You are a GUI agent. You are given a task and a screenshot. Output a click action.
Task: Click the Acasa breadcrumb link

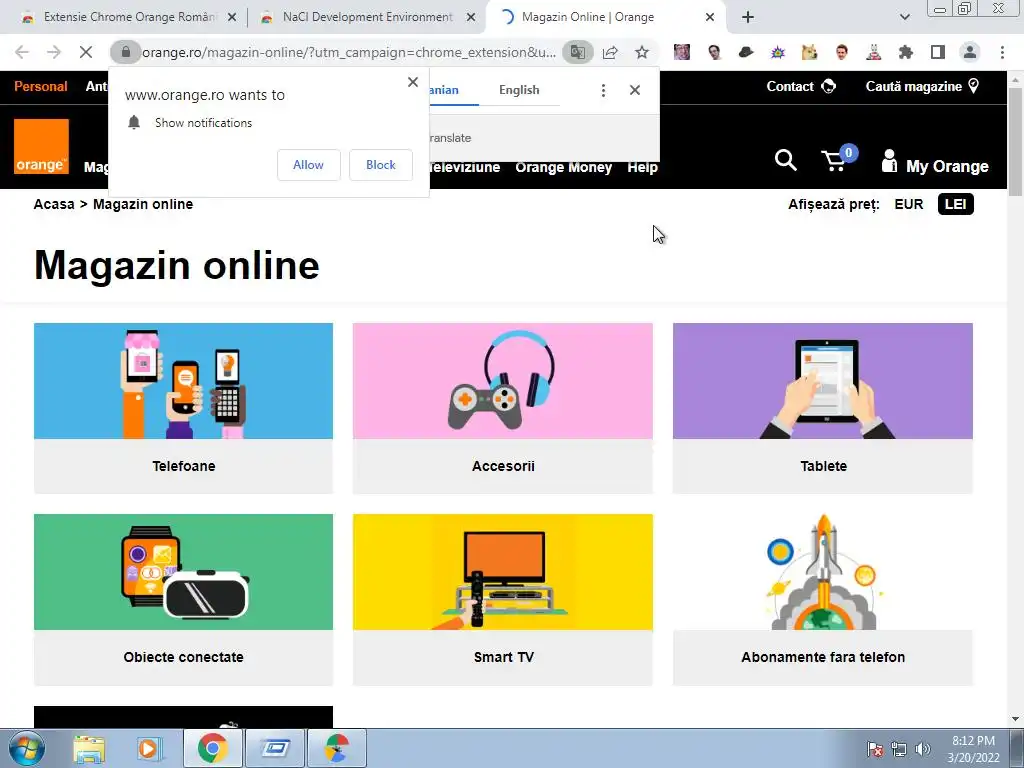click(x=54, y=204)
